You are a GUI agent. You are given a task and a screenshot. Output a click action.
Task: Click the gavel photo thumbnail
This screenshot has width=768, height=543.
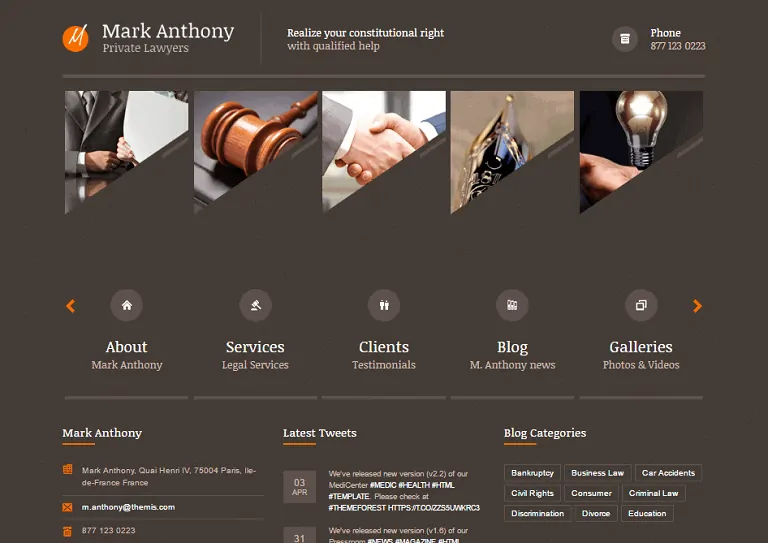point(255,152)
